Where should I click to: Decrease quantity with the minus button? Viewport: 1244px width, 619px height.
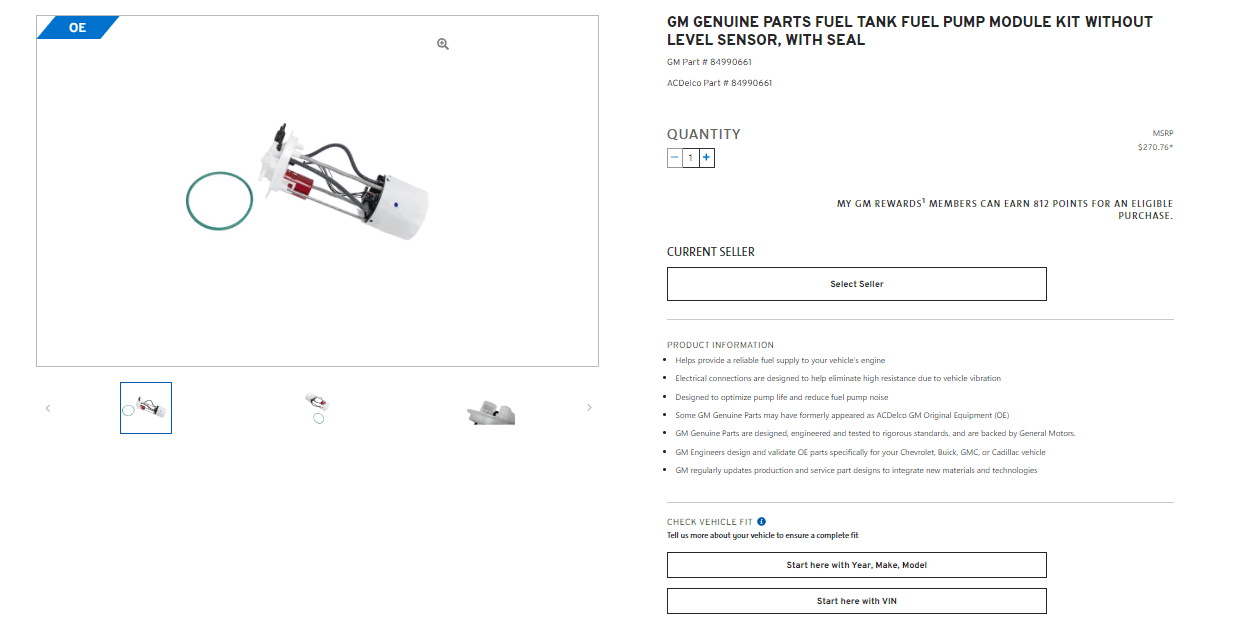675,157
